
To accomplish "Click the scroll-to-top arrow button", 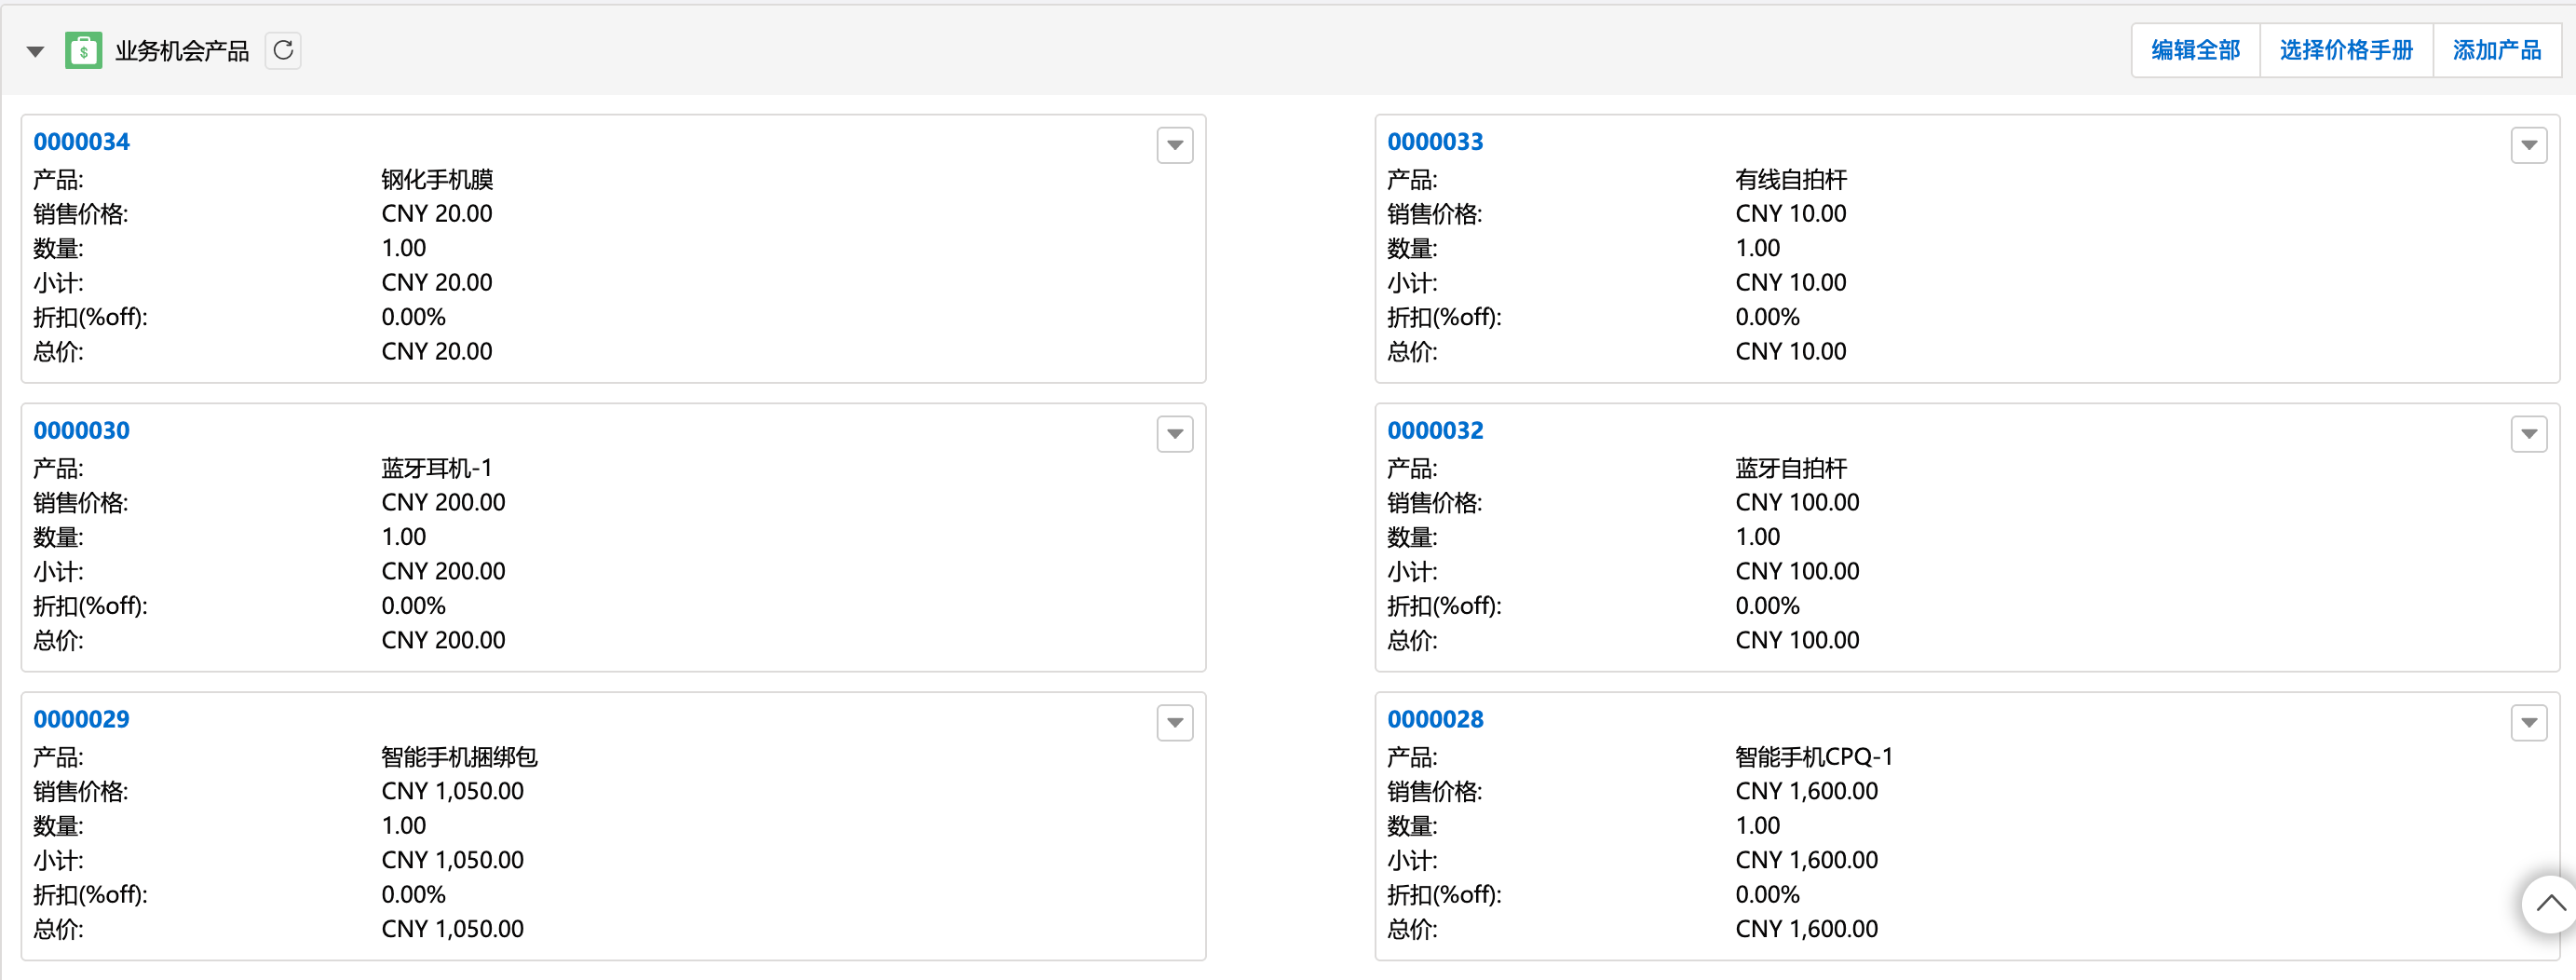I will tap(2549, 903).
